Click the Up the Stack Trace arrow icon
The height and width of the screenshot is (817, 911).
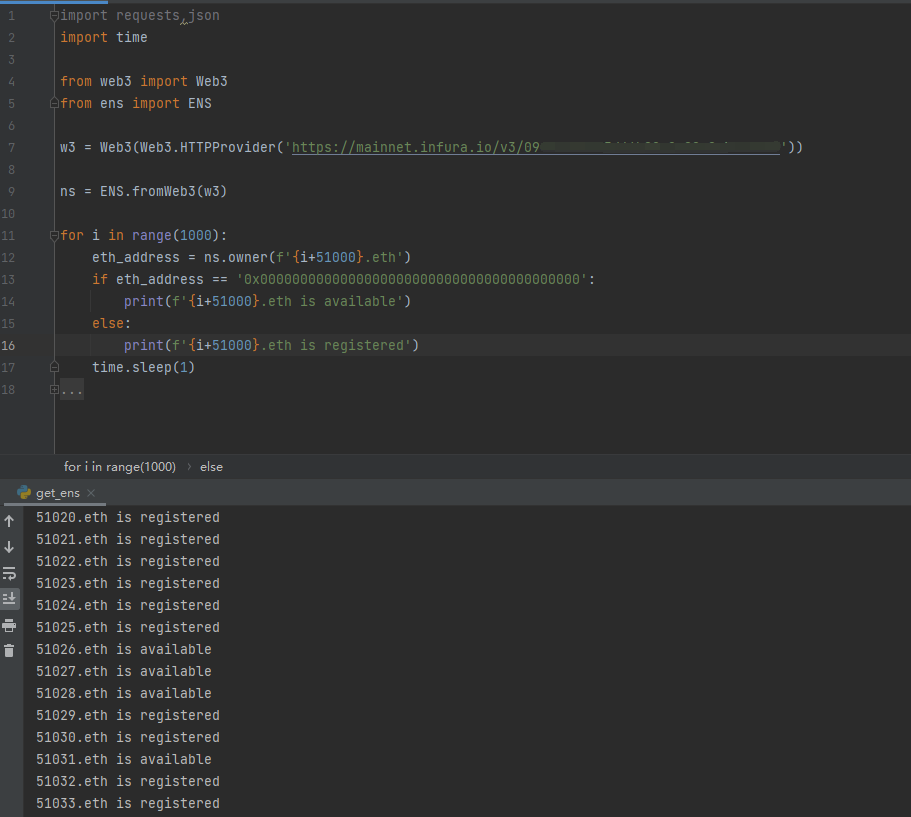[x=9, y=521]
